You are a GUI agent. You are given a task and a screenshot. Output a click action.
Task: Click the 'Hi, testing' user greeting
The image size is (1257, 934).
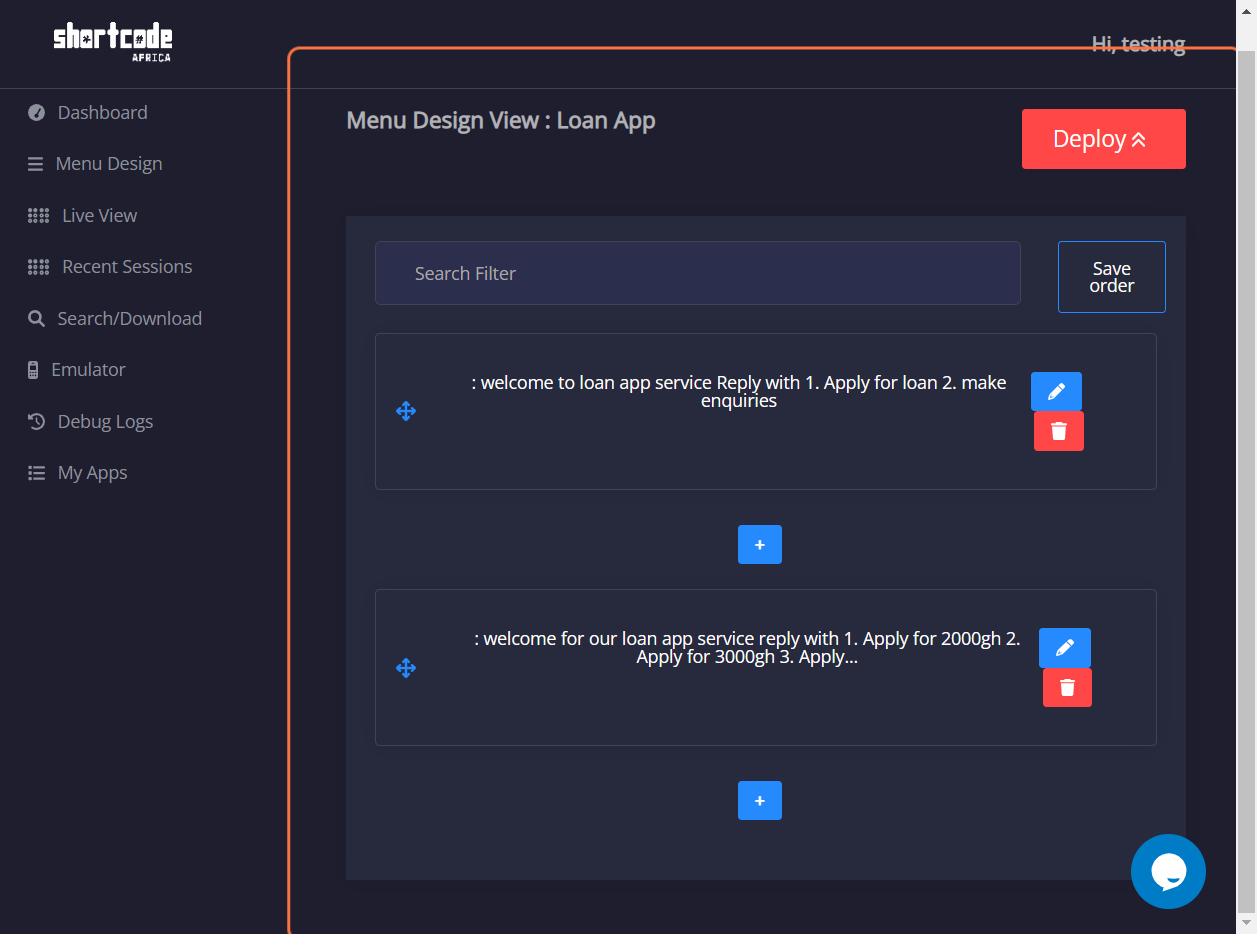pos(1138,44)
